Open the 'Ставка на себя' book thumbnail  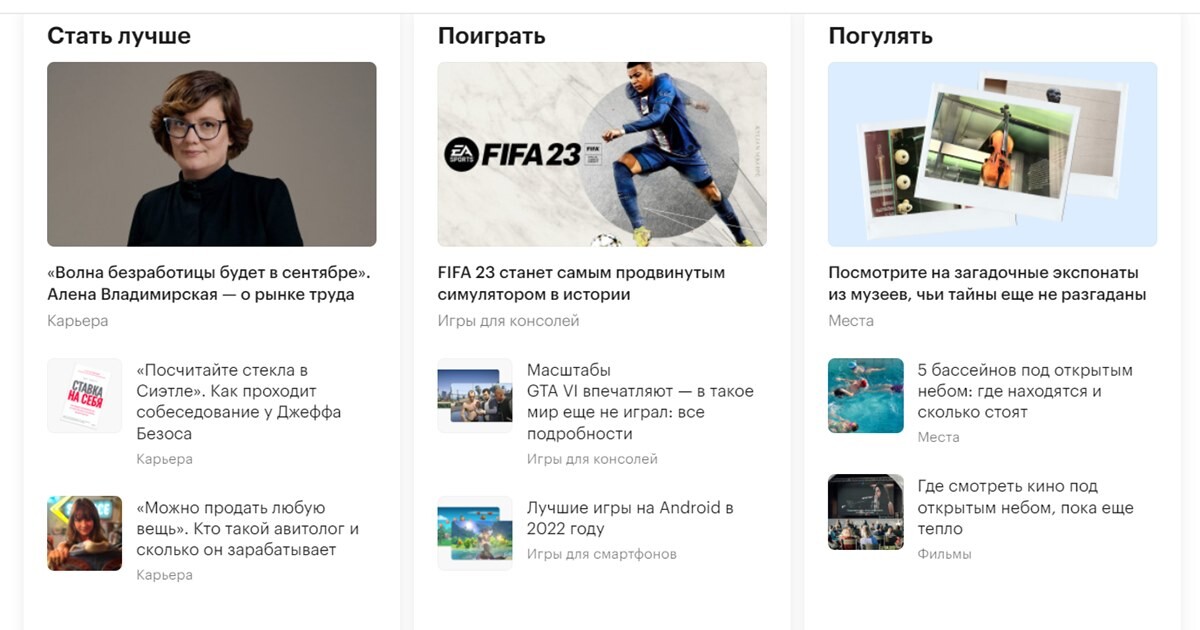point(85,396)
